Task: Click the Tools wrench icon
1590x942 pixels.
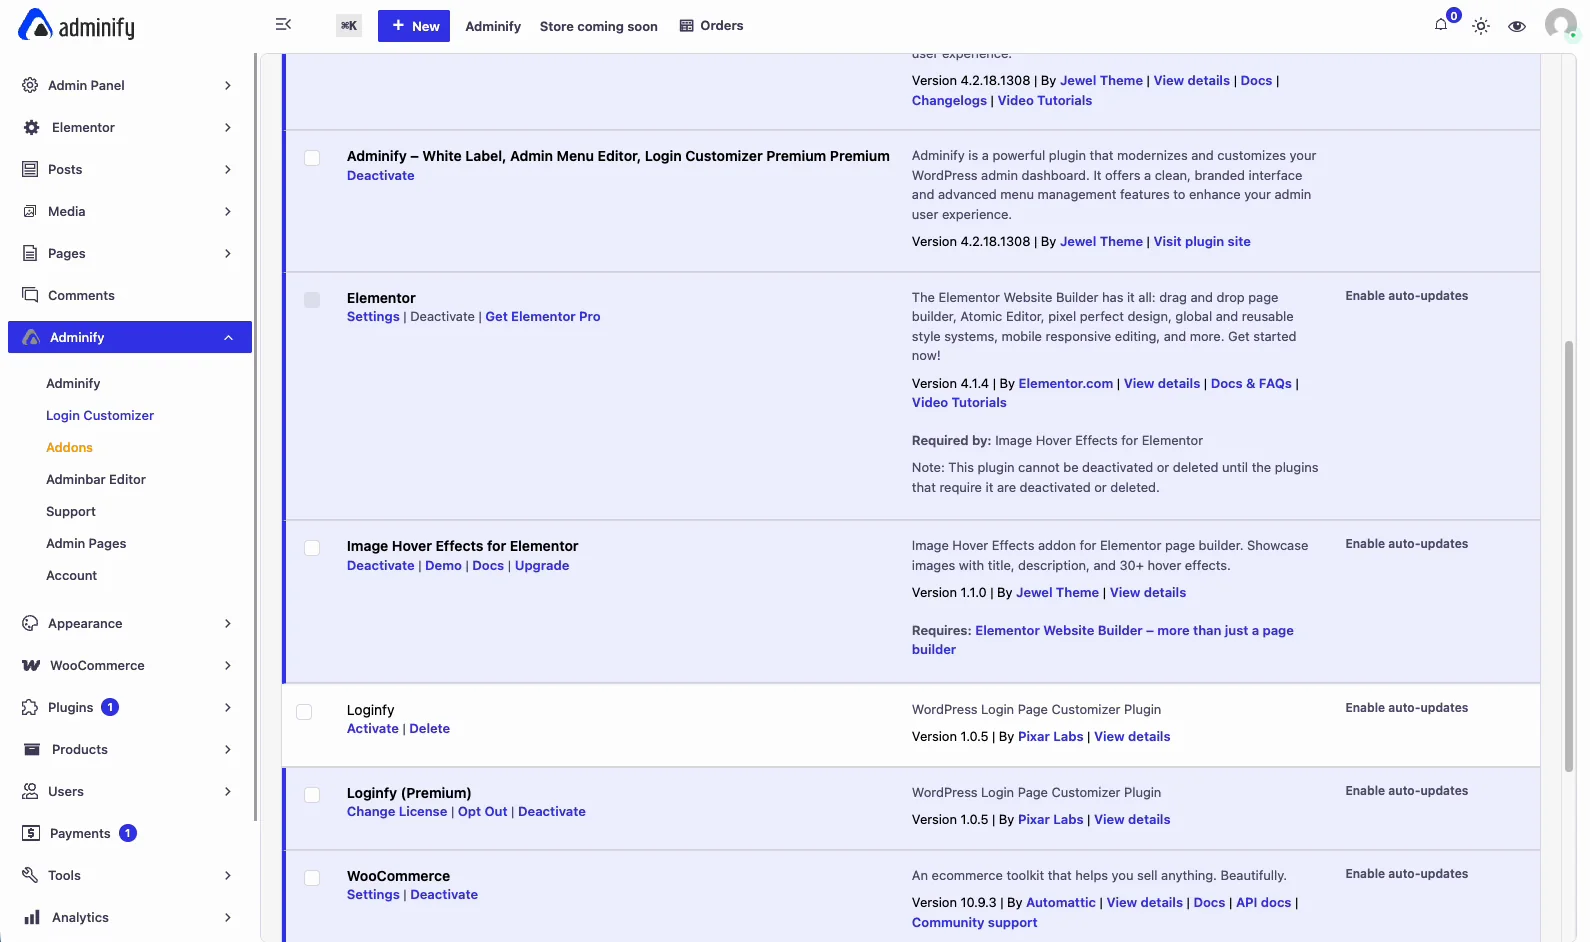Action: tap(30, 875)
